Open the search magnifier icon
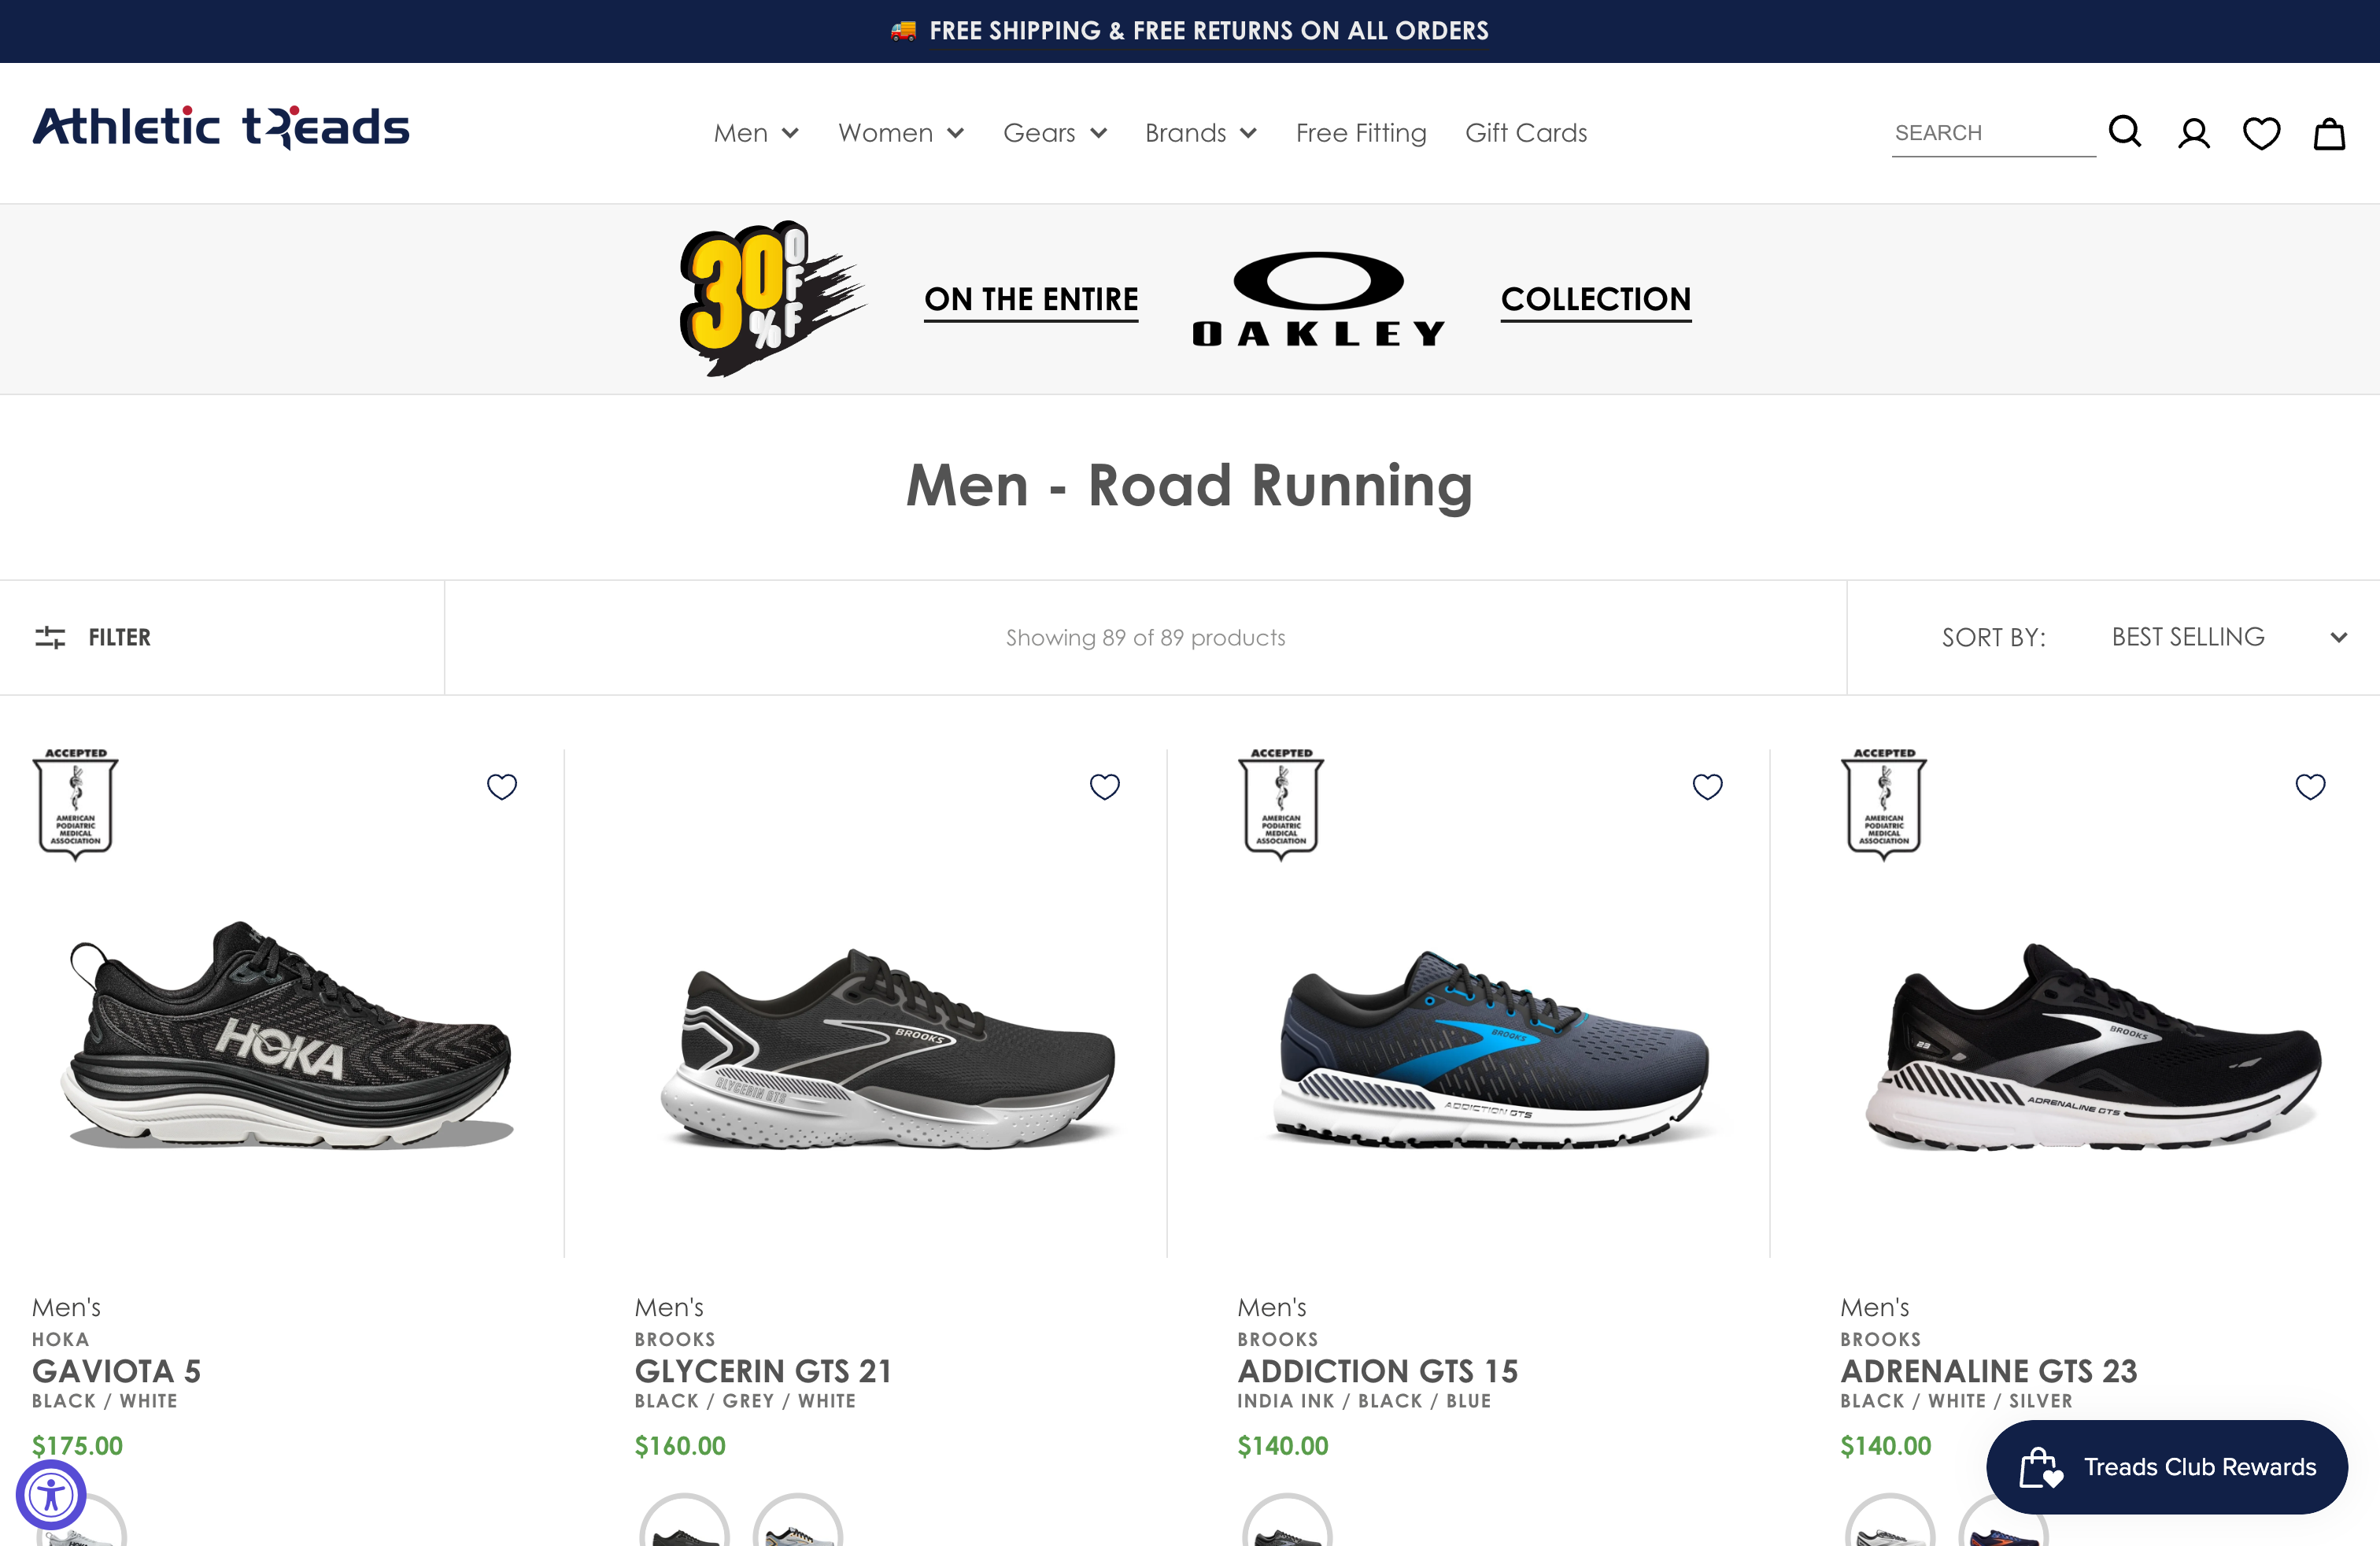This screenshot has width=2380, height=1546. [2124, 131]
